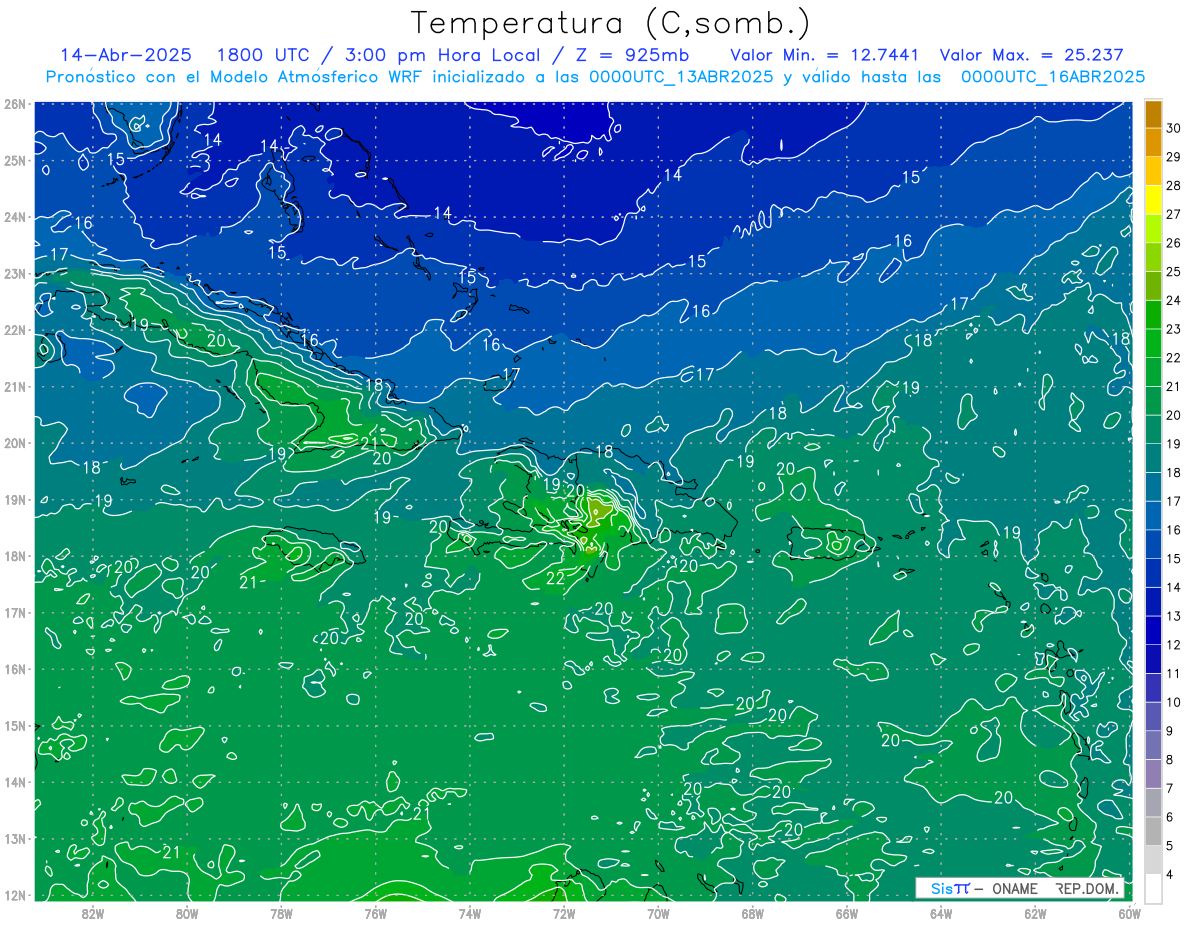Click the white colorbar band below the 5 label
Image resolution: width=1200 pixels, height=927 pixels.
[1153, 888]
